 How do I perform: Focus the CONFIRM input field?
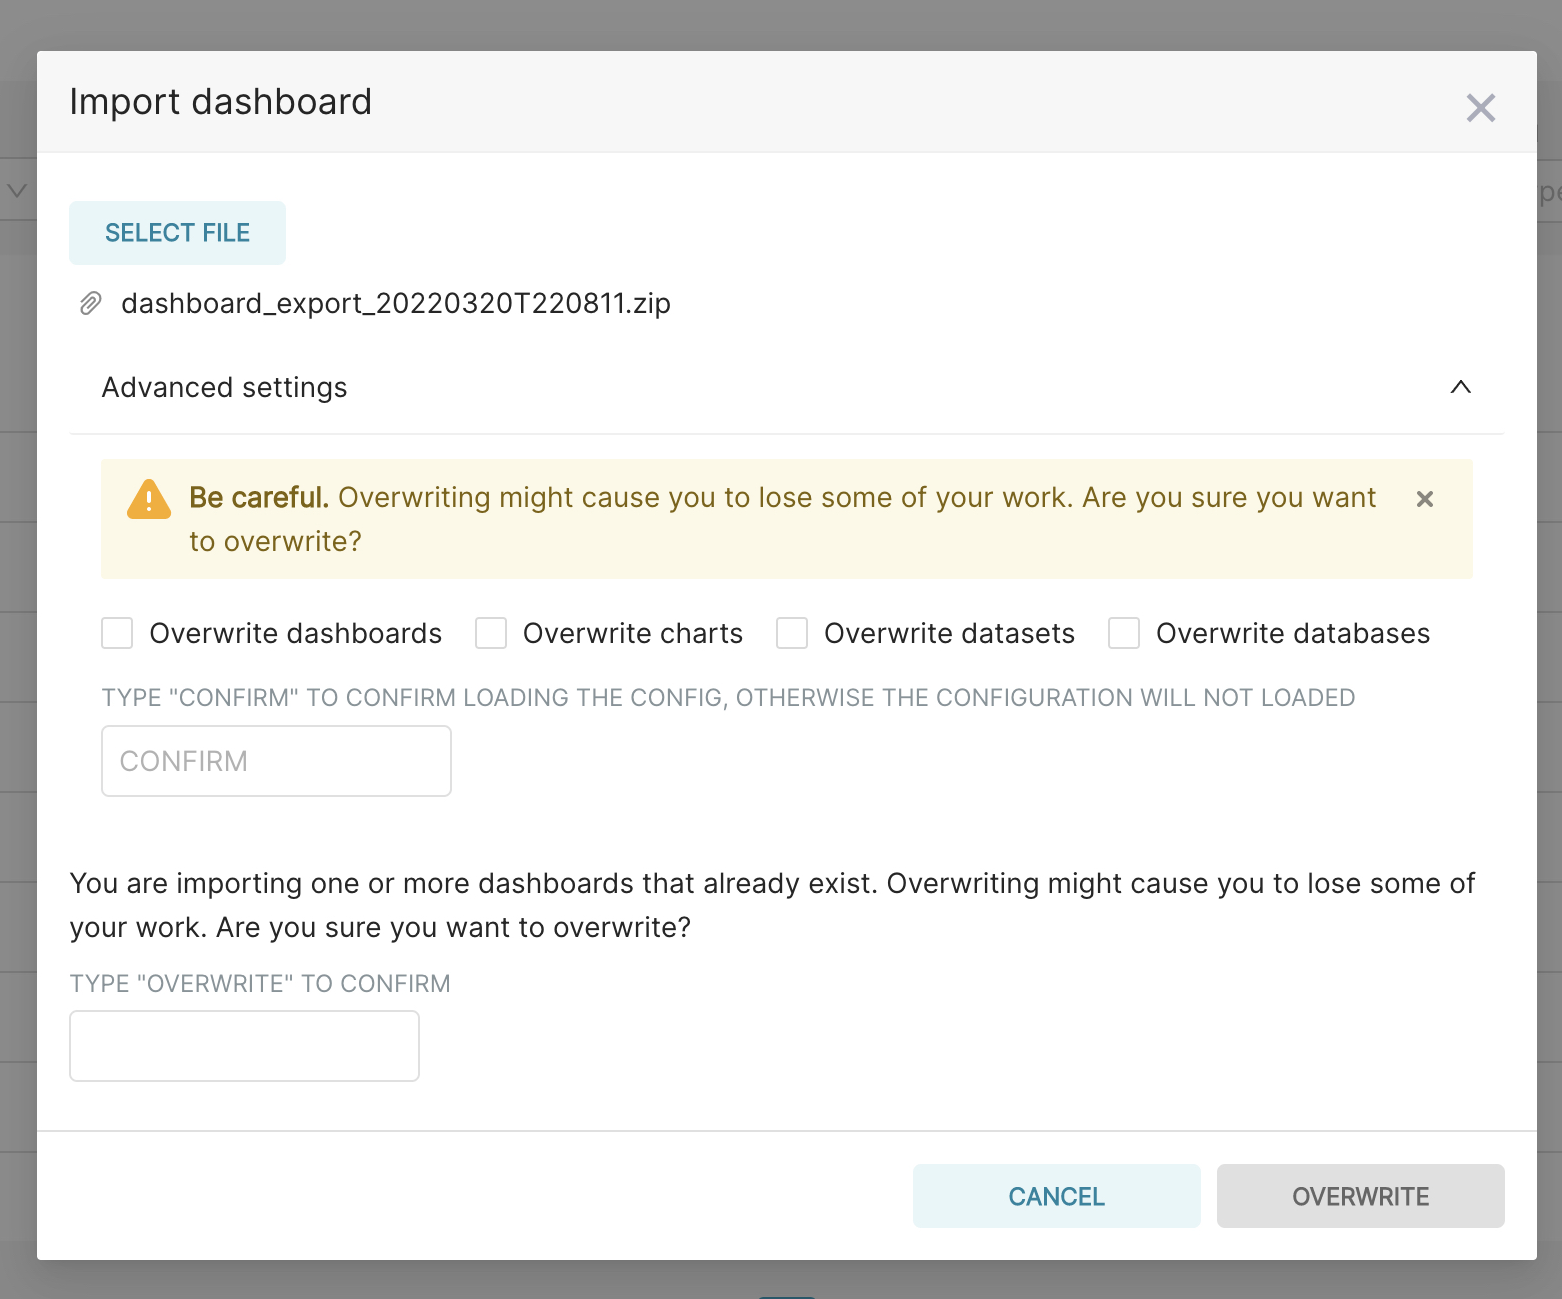(276, 761)
